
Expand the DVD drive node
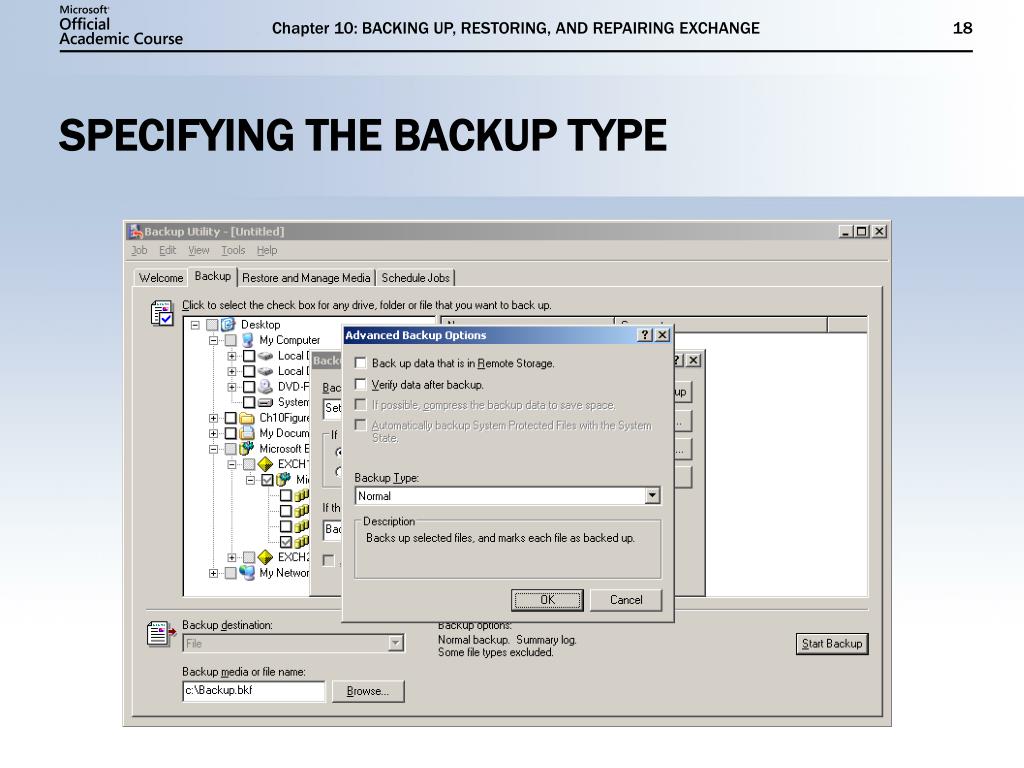tap(232, 387)
